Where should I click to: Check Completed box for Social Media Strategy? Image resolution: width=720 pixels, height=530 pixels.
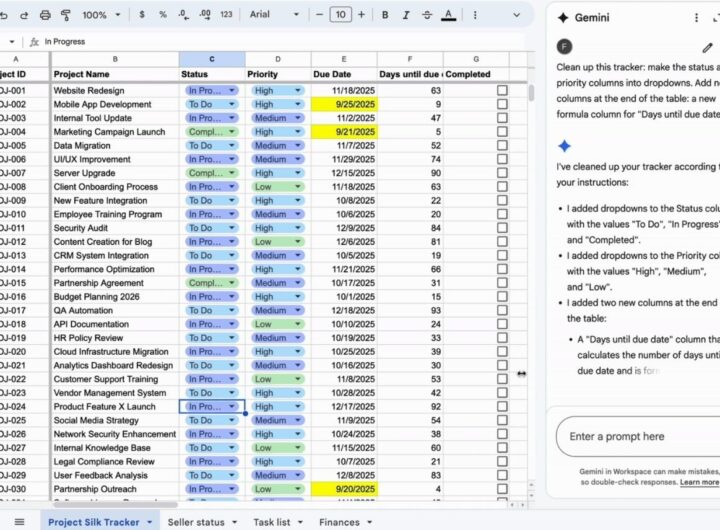coord(502,420)
